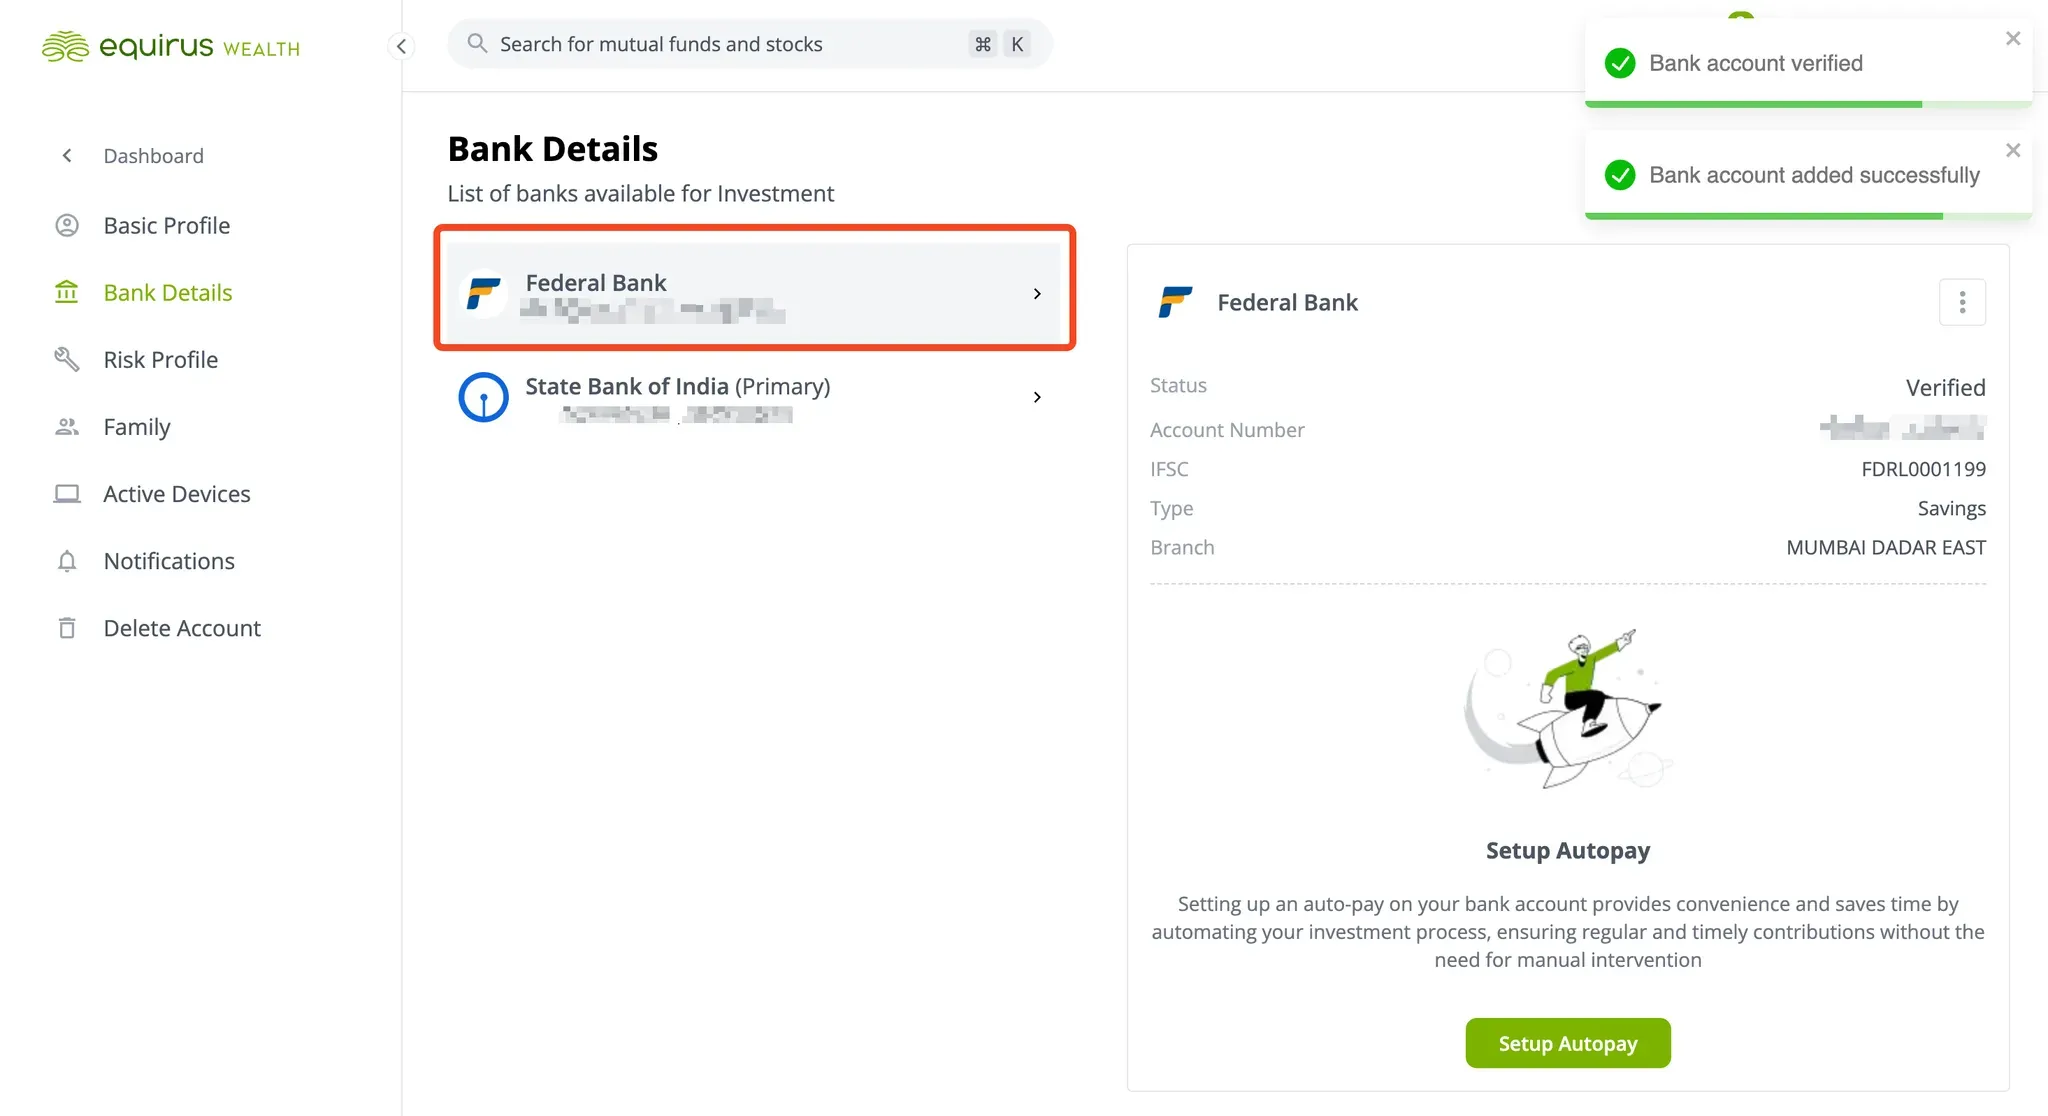Screen dimensions: 2048x1116
Task: Open Basic Profile section
Action: coord(167,226)
